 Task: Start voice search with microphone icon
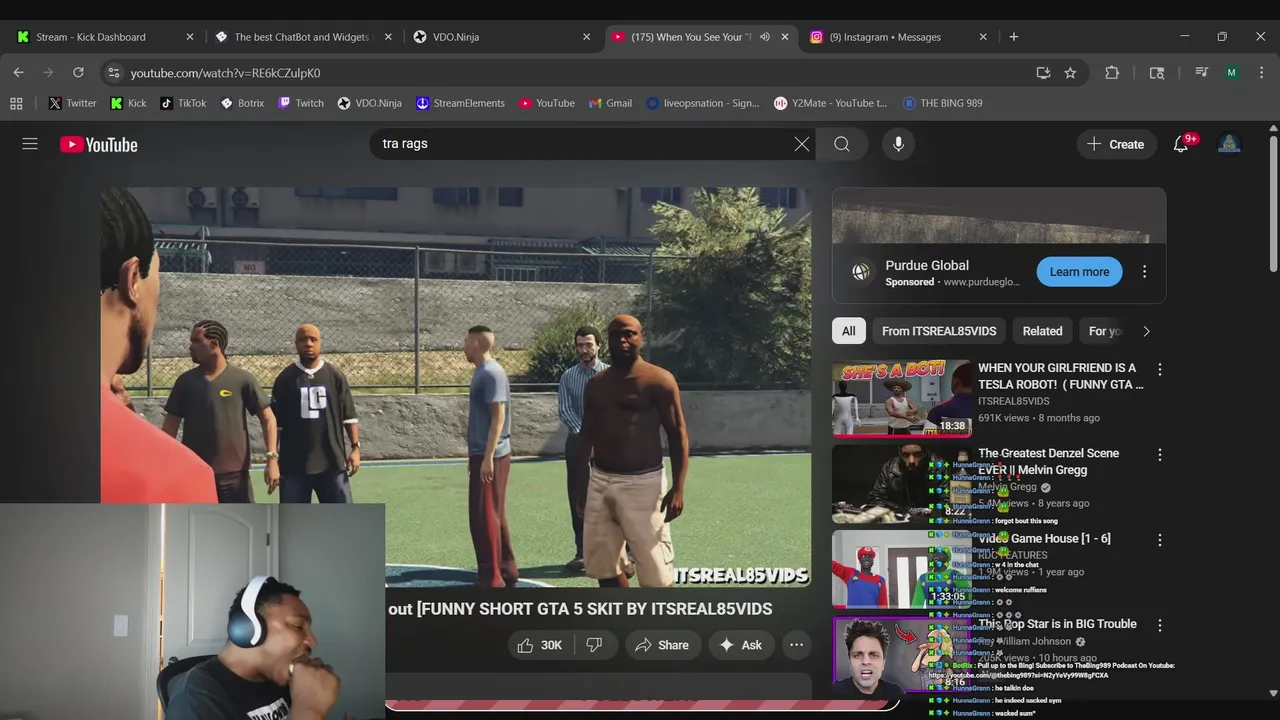(x=898, y=144)
